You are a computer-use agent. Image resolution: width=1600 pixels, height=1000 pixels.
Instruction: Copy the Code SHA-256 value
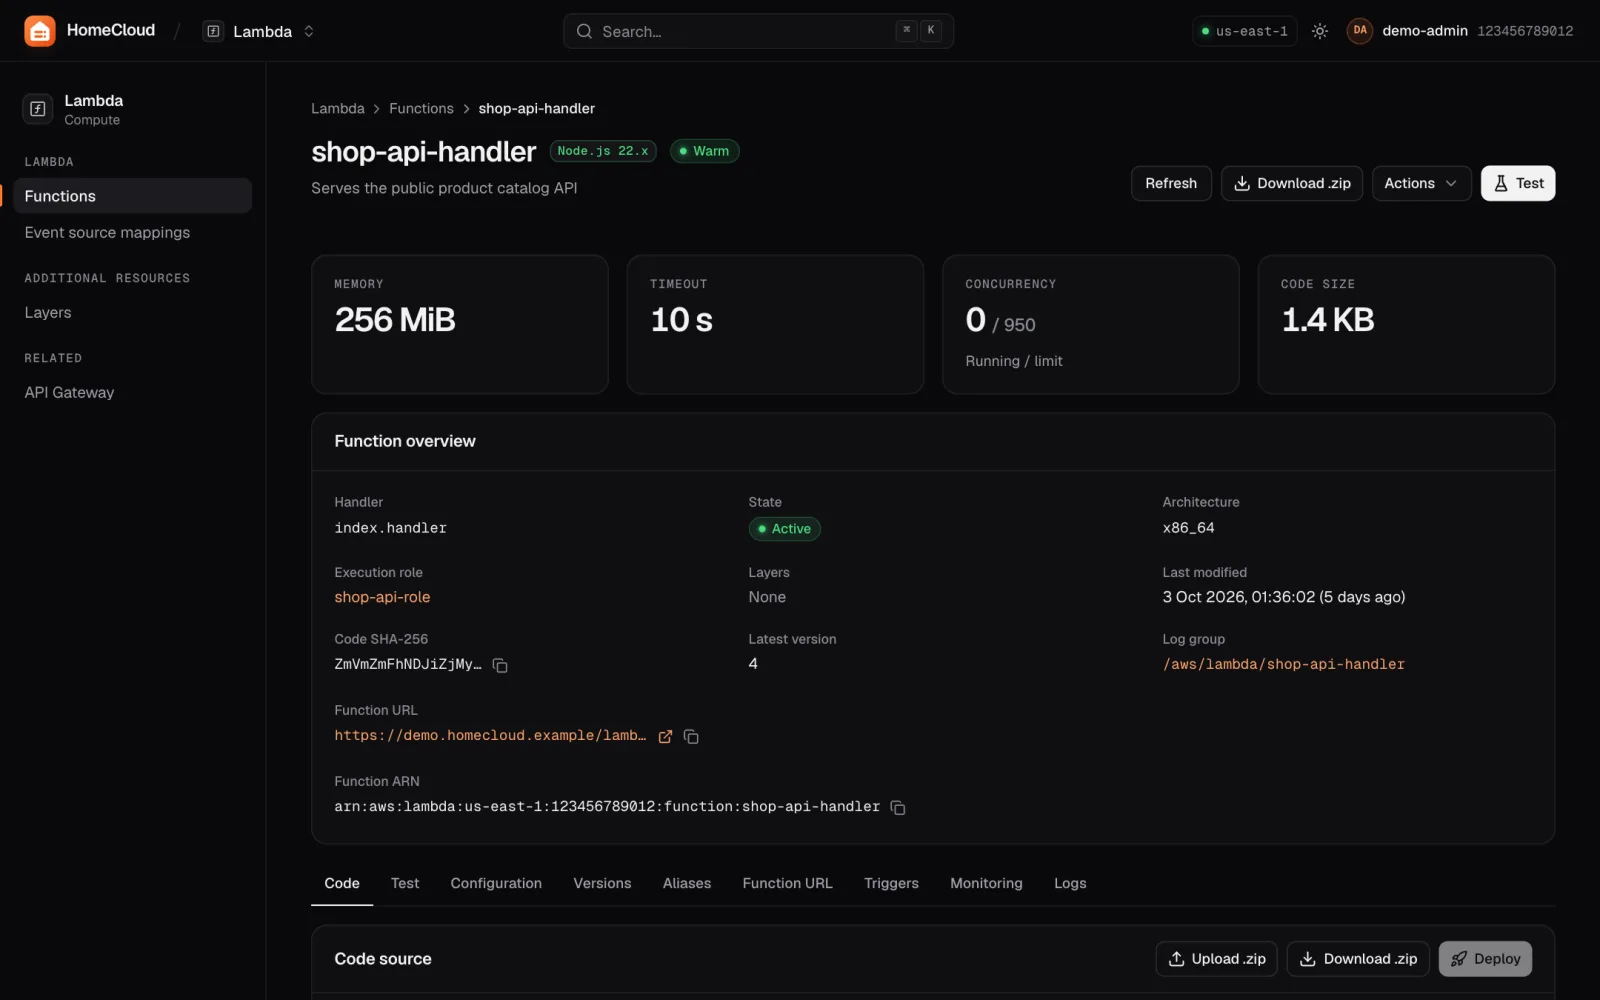click(500, 665)
